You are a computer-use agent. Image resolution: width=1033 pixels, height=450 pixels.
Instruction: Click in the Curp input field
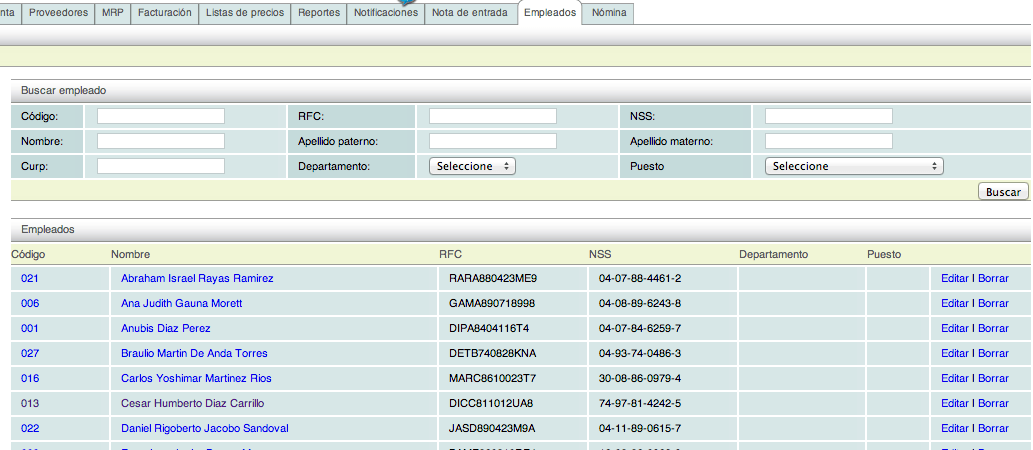coord(161,166)
